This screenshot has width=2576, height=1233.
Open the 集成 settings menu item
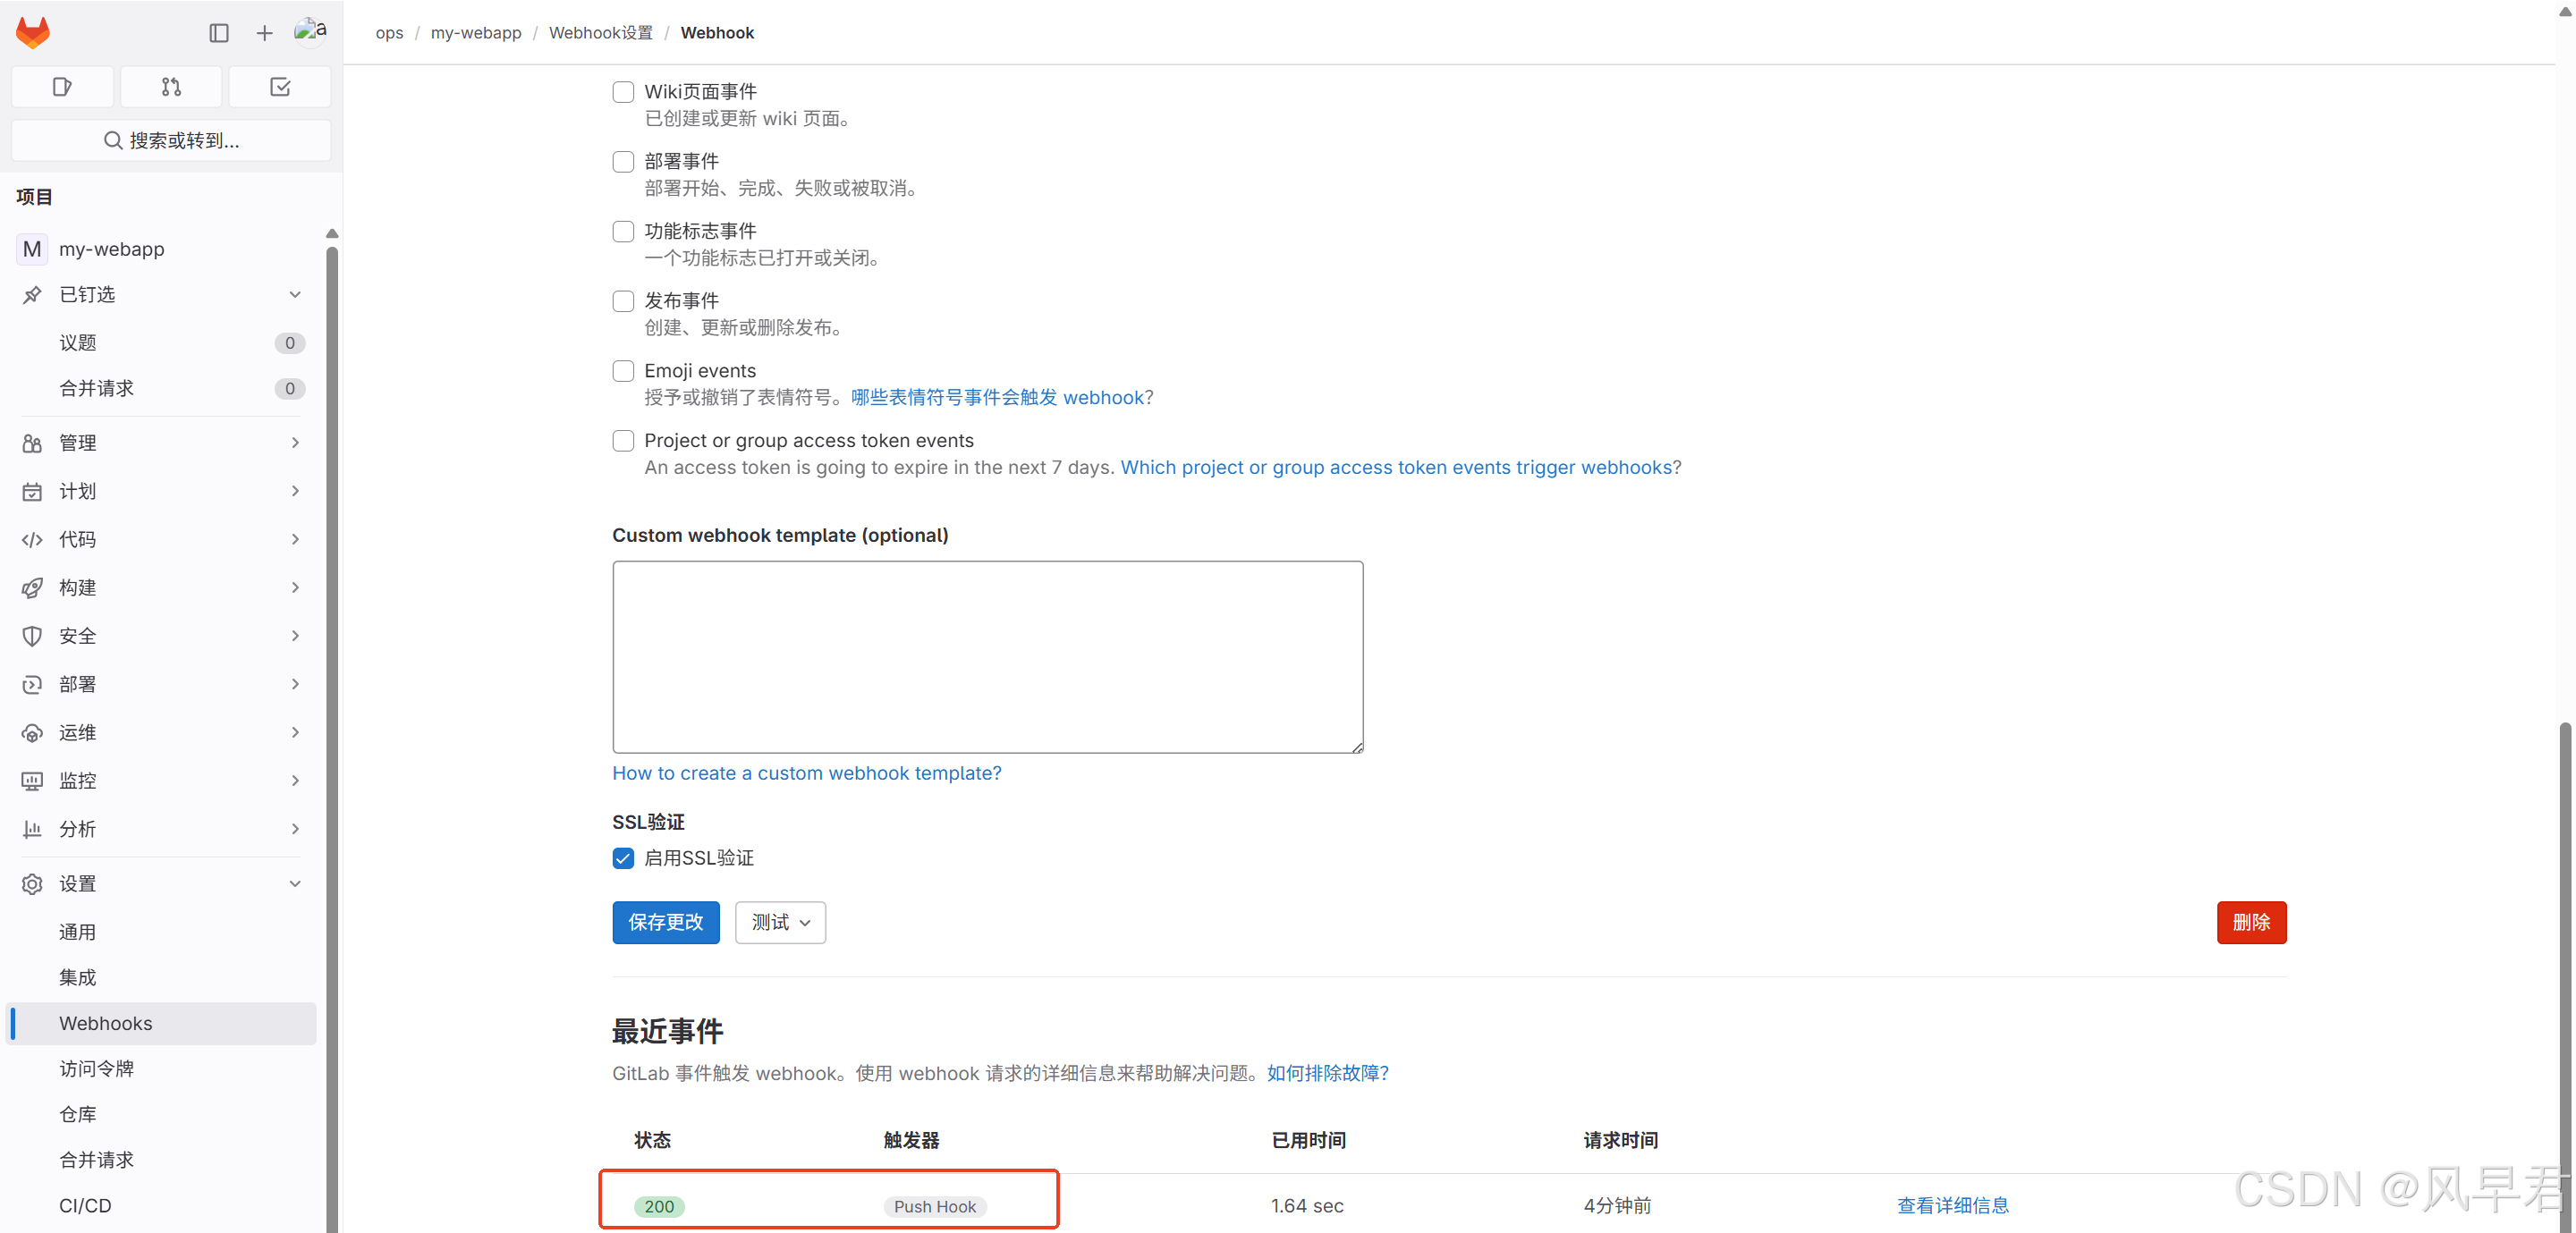tap(78, 977)
